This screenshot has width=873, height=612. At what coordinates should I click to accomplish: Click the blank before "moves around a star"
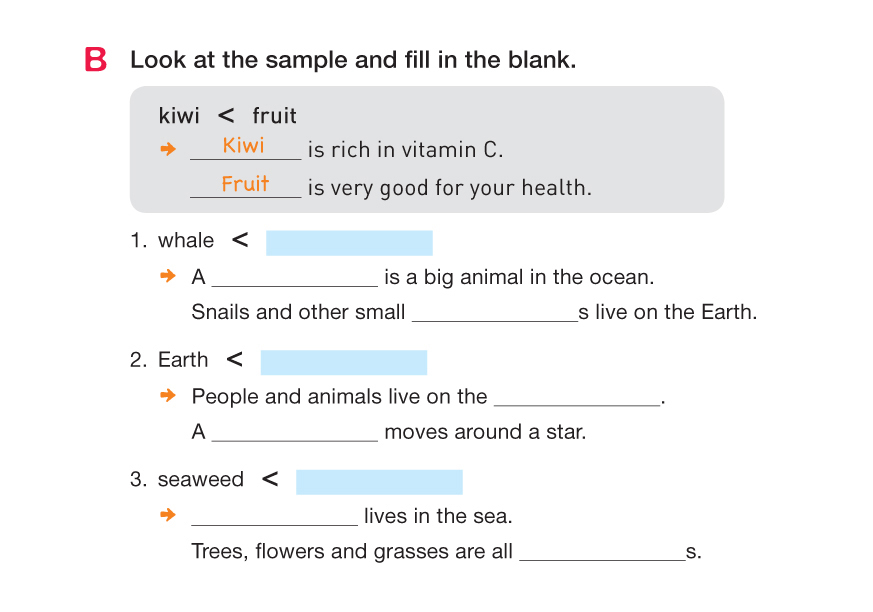tap(295, 434)
